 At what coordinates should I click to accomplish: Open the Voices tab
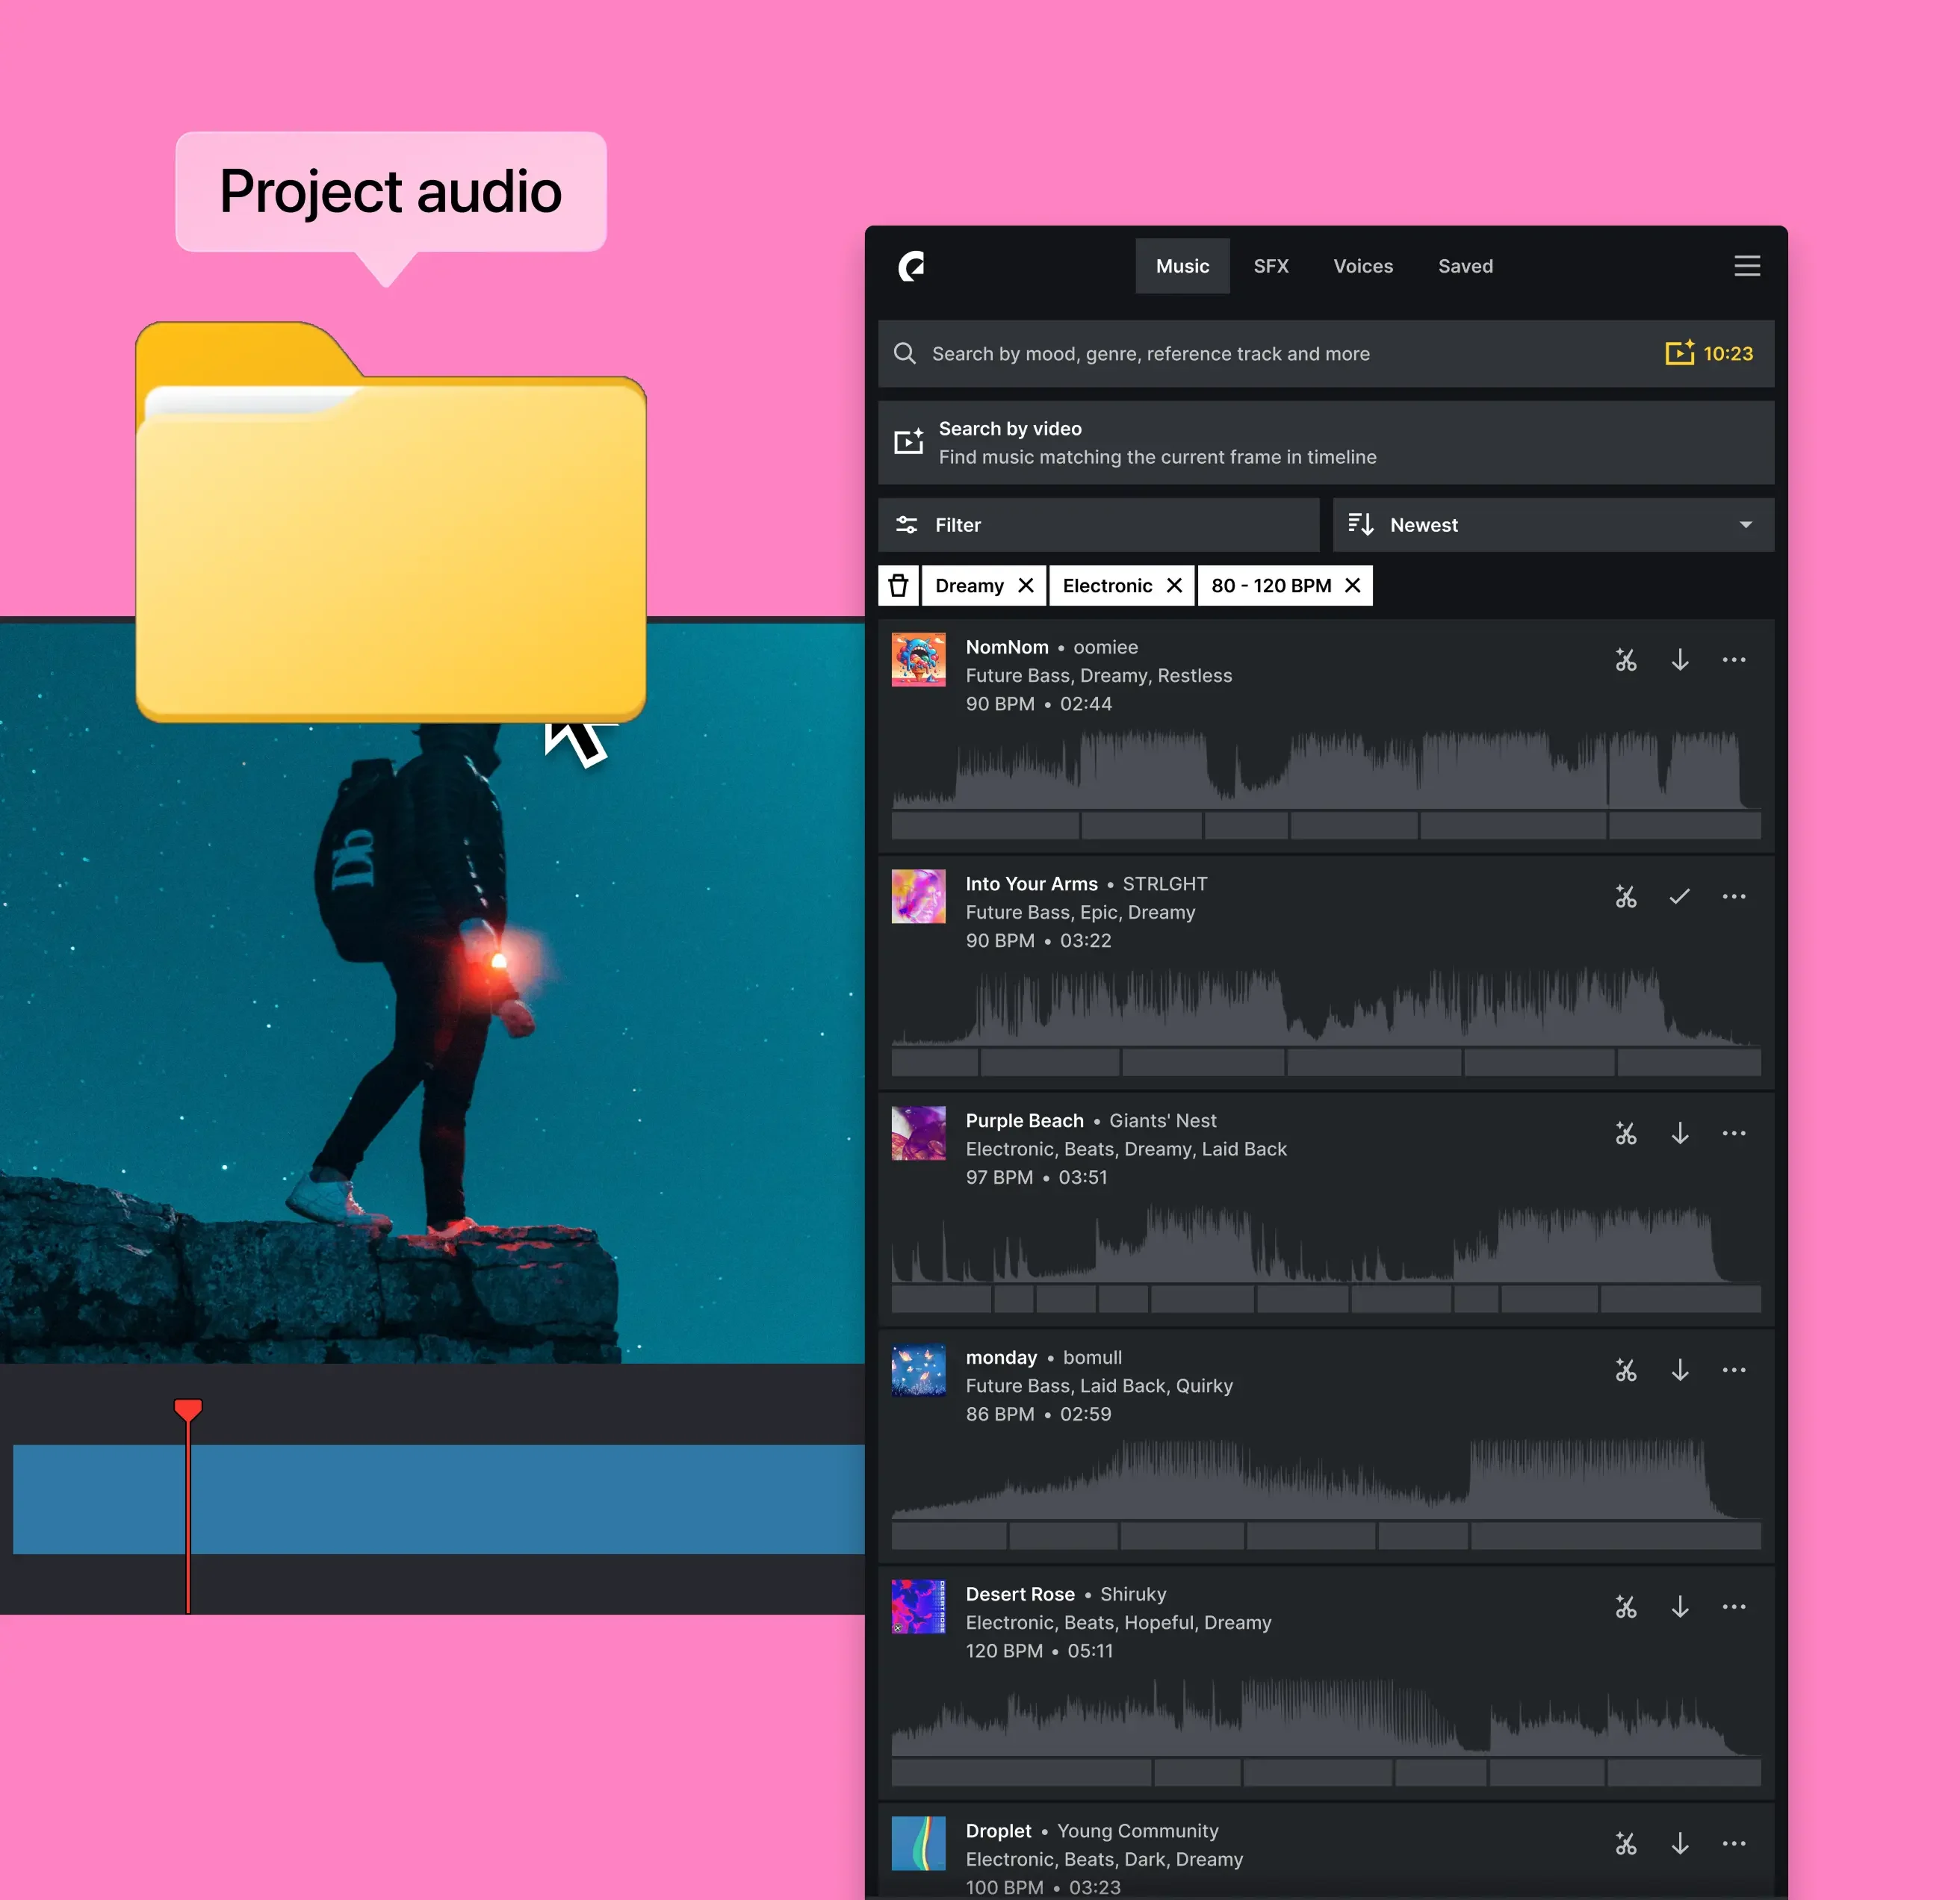point(1363,266)
